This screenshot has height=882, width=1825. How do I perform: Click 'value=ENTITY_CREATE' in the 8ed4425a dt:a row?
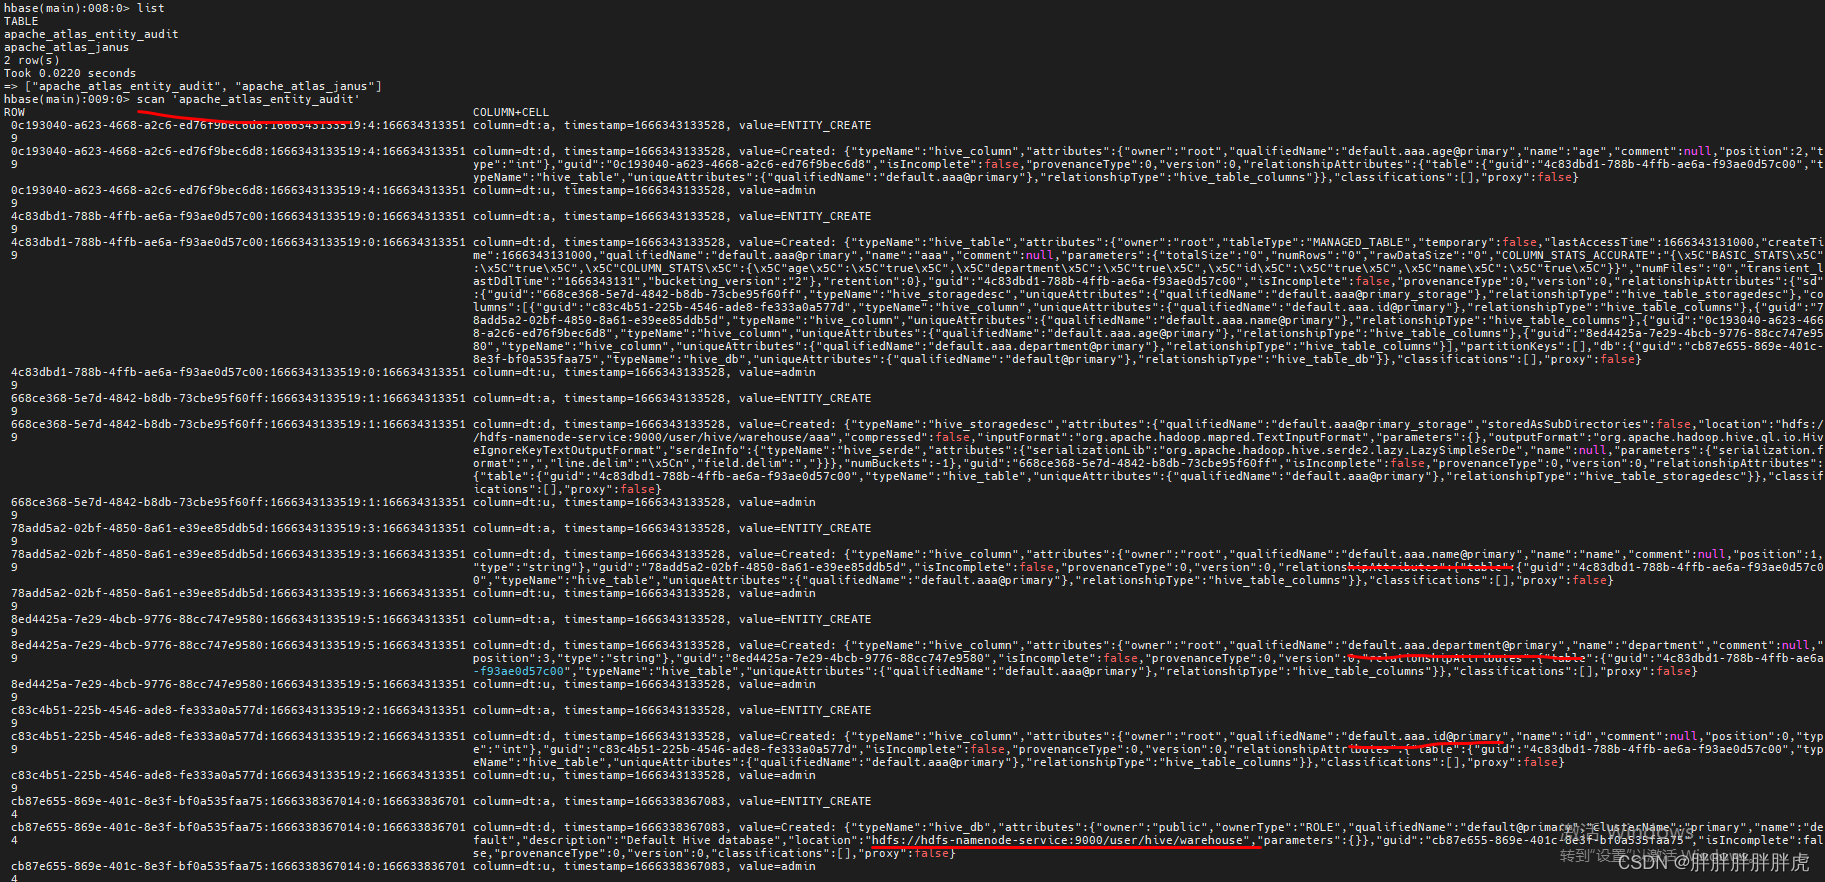(x=805, y=619)
